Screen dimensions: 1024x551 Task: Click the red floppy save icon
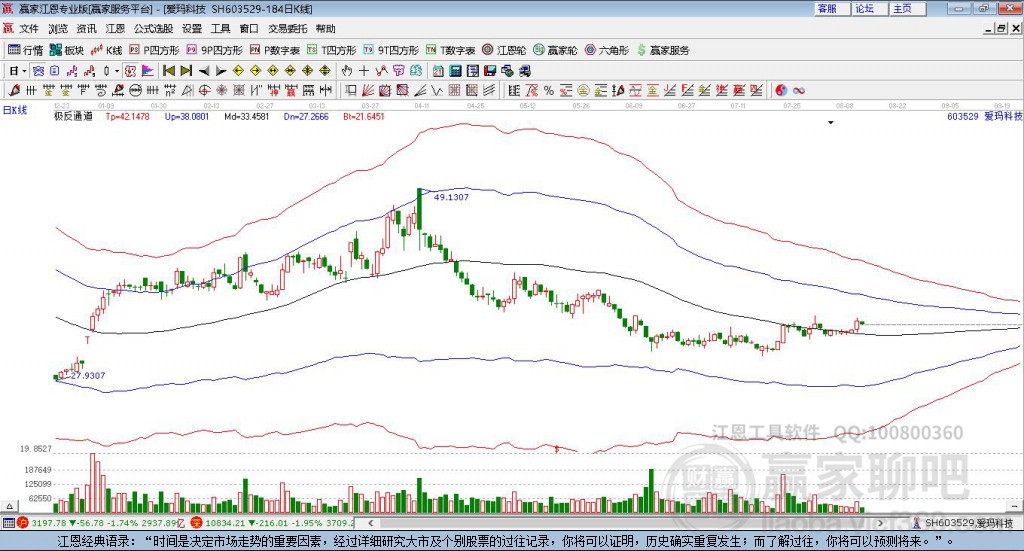pos(490,71)
